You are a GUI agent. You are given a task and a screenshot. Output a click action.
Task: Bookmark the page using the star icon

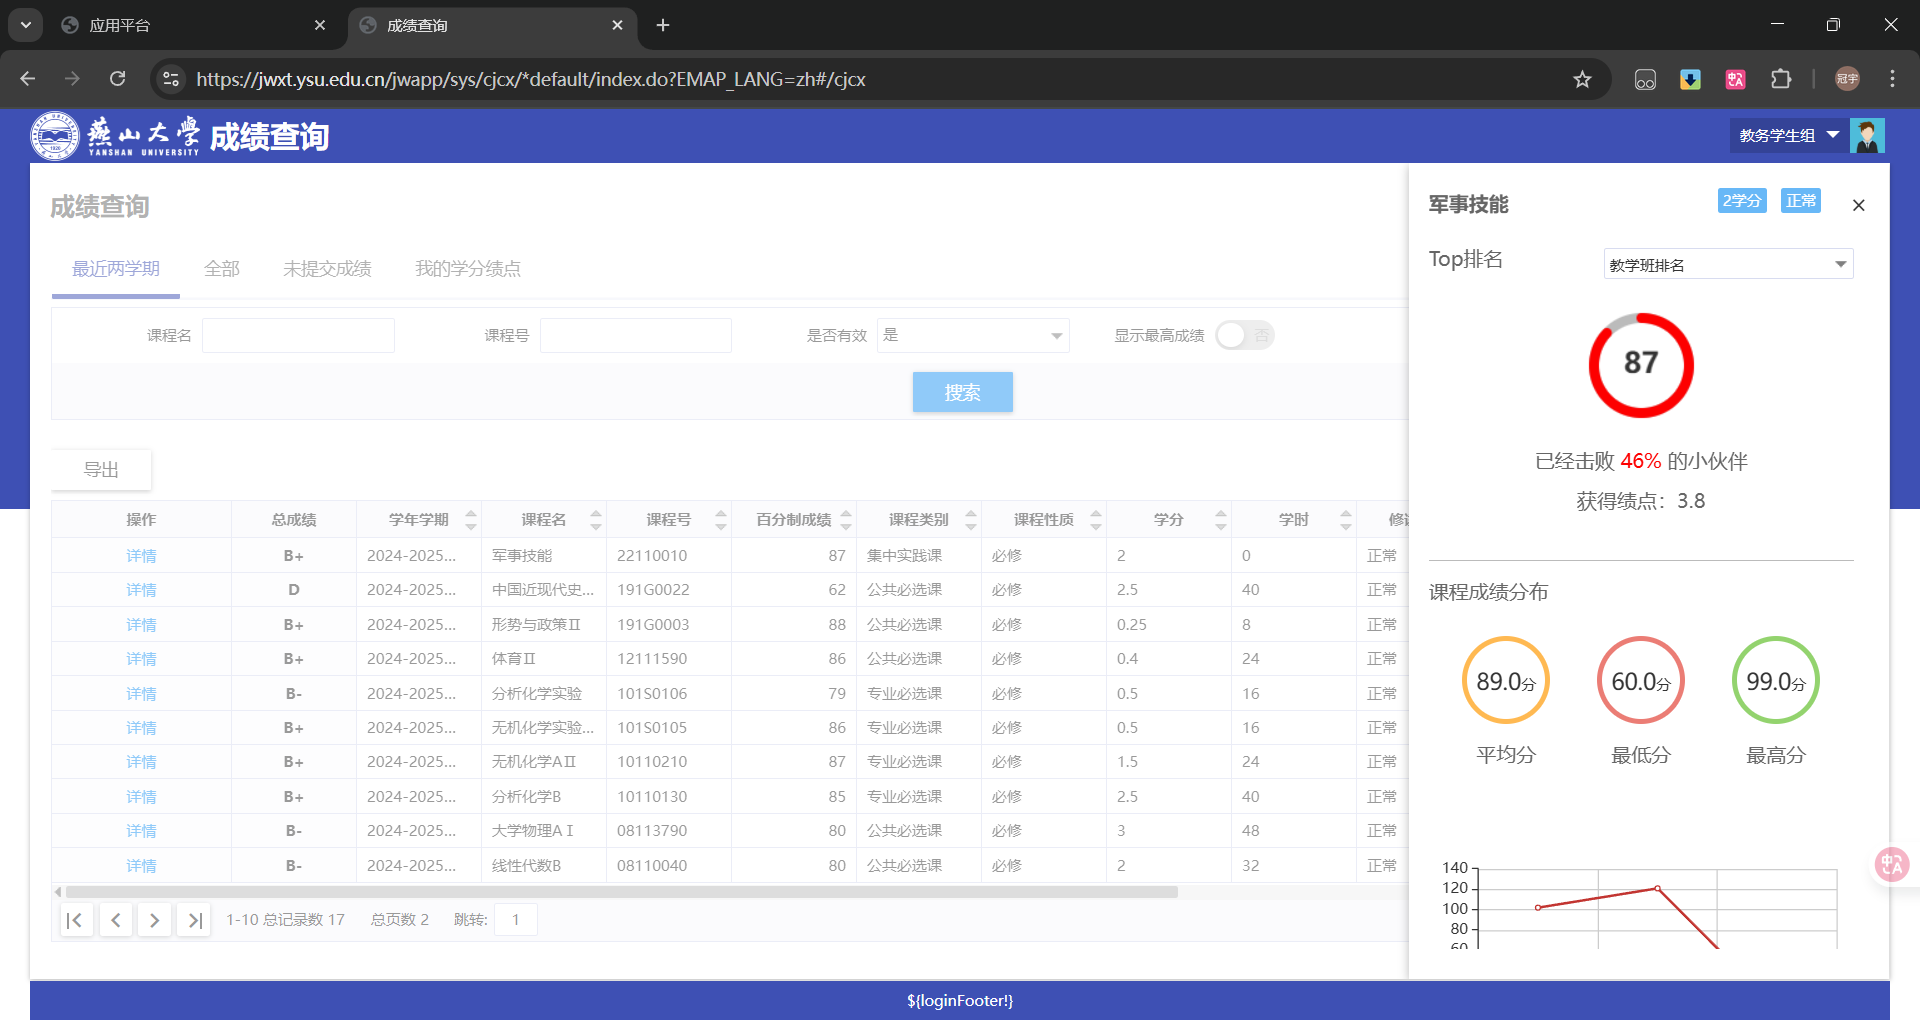(1583, 79)
